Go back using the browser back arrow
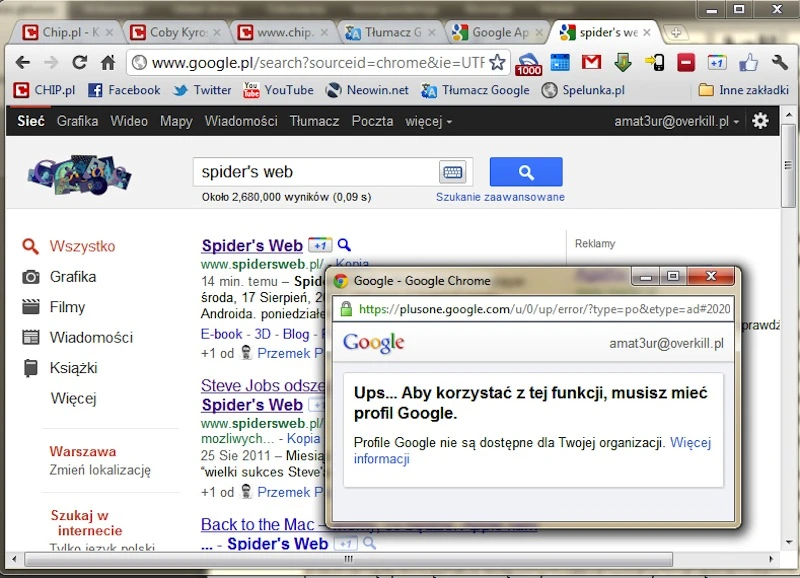The width and height of the screenshot is (800, 578). tap(22, 63)
